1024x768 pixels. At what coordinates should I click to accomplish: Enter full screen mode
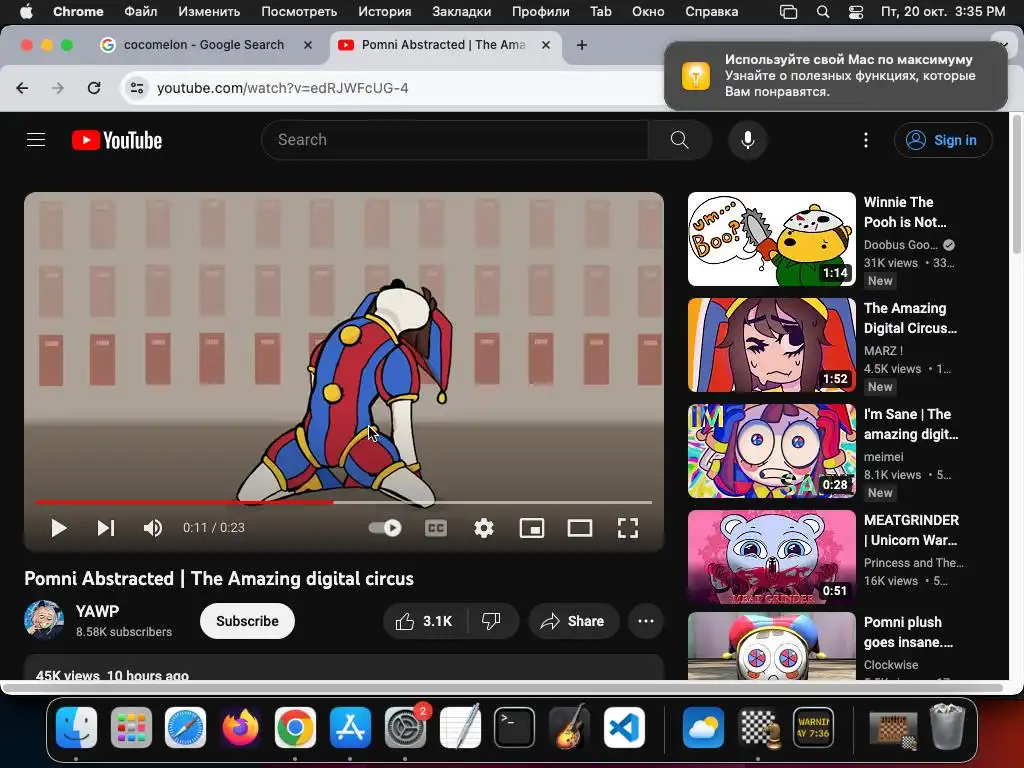tap(628, 528)
